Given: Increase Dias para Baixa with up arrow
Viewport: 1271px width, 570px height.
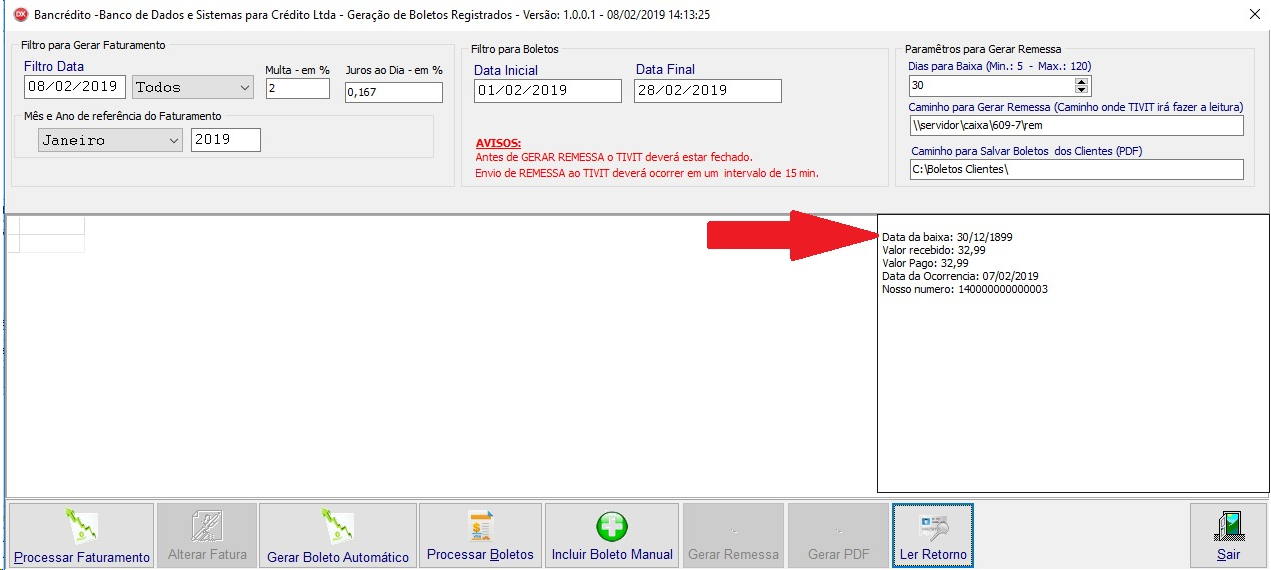Looking at the screenshot, I should click(1082, 81).
